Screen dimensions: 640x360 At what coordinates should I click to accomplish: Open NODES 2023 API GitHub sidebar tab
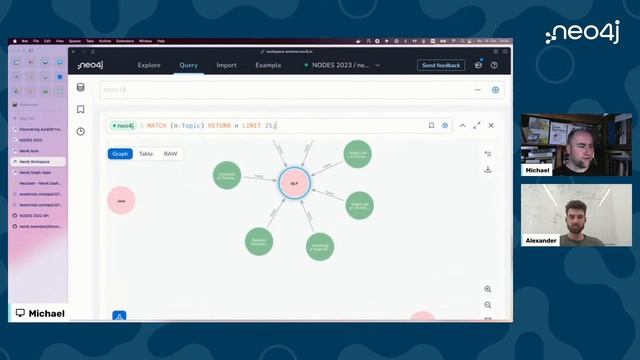pos(38,216)
